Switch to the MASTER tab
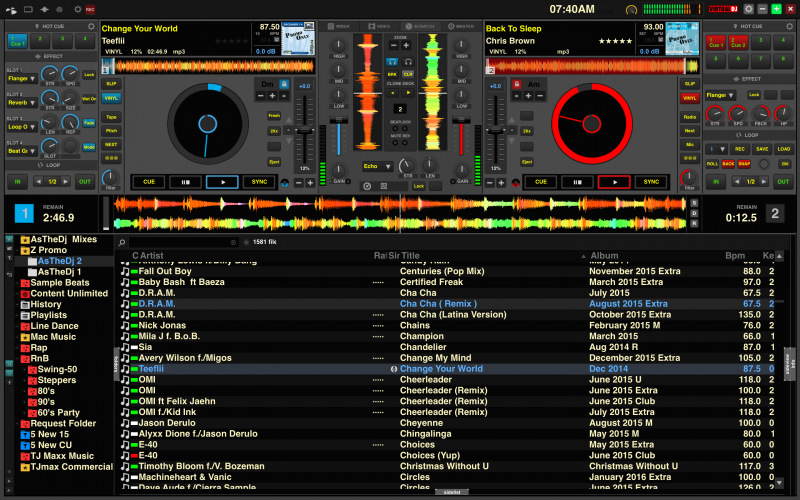 tap(461, 26)
